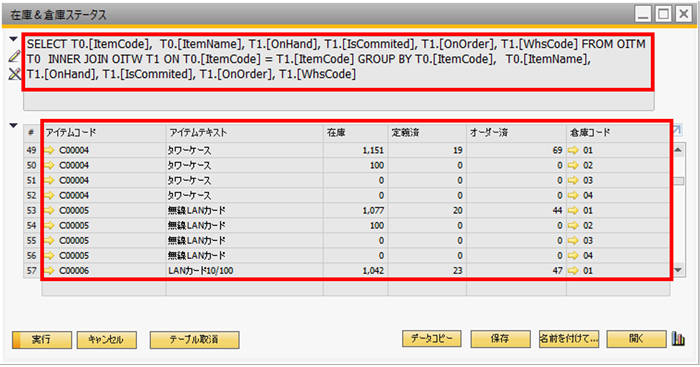
Task: Open item link arrow in row 51
Action: (x=50, y=180)
